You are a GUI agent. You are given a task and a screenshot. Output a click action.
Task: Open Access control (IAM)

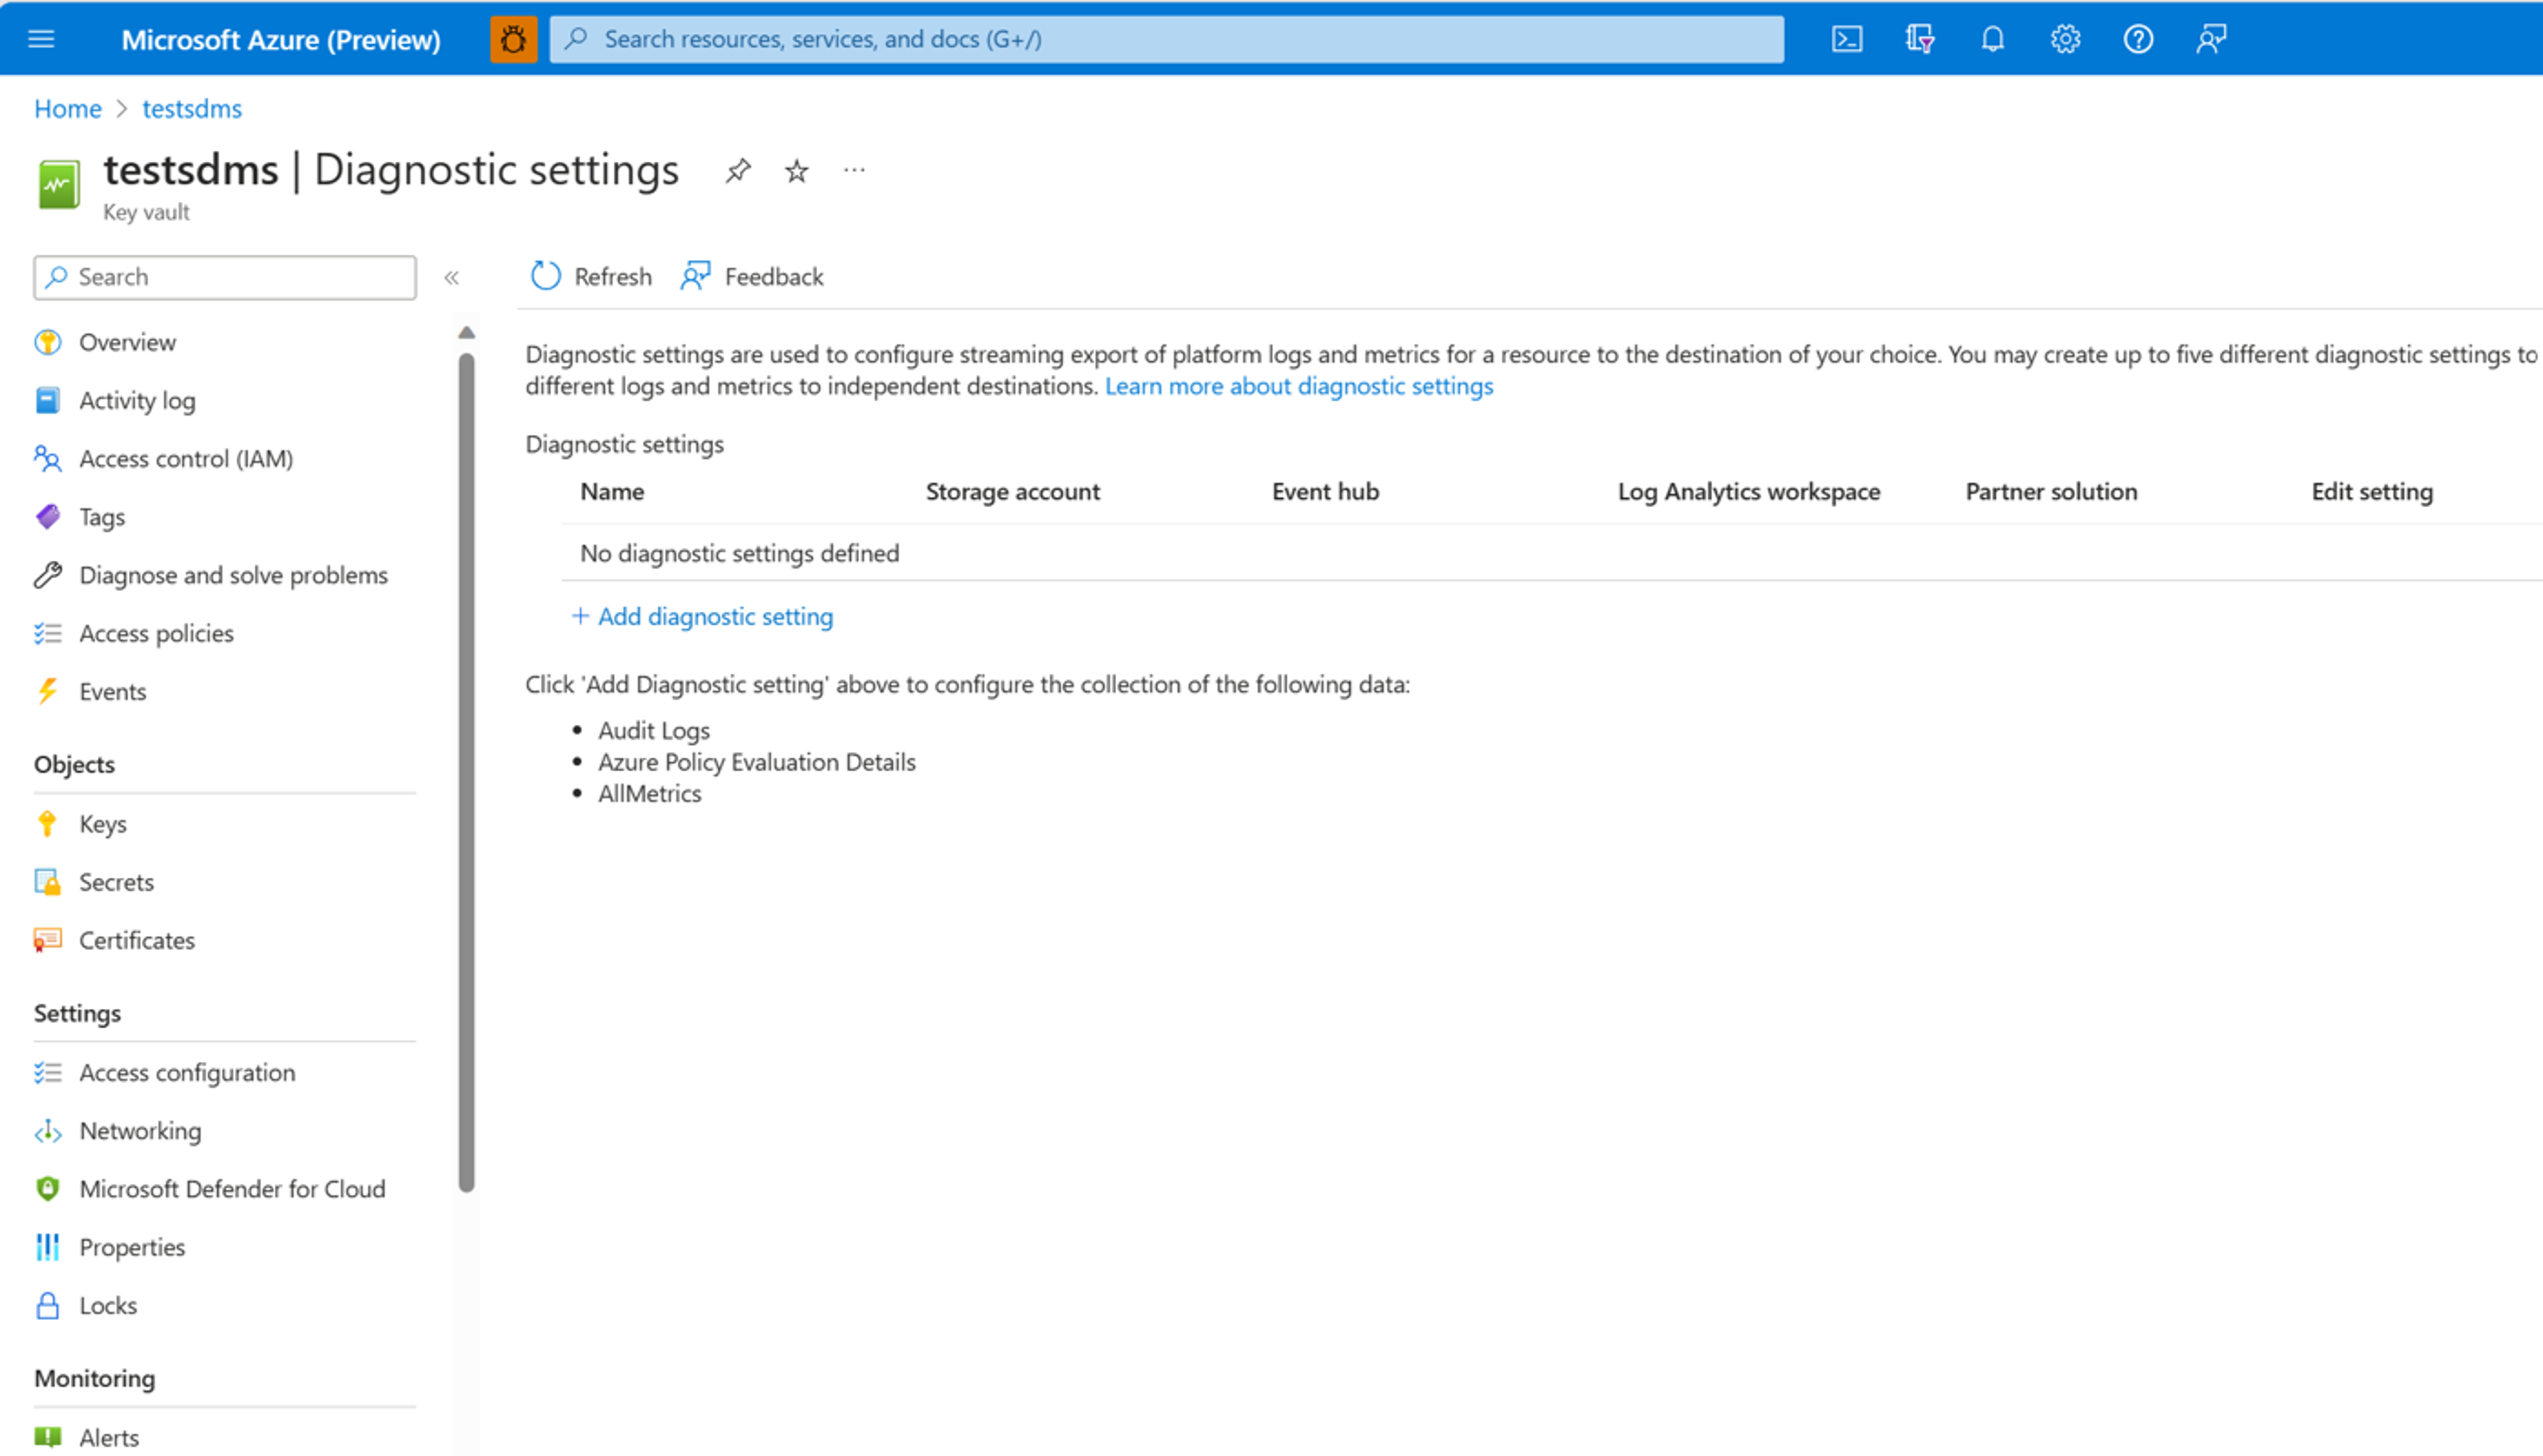pyautogui.click(x=186, y=458)
